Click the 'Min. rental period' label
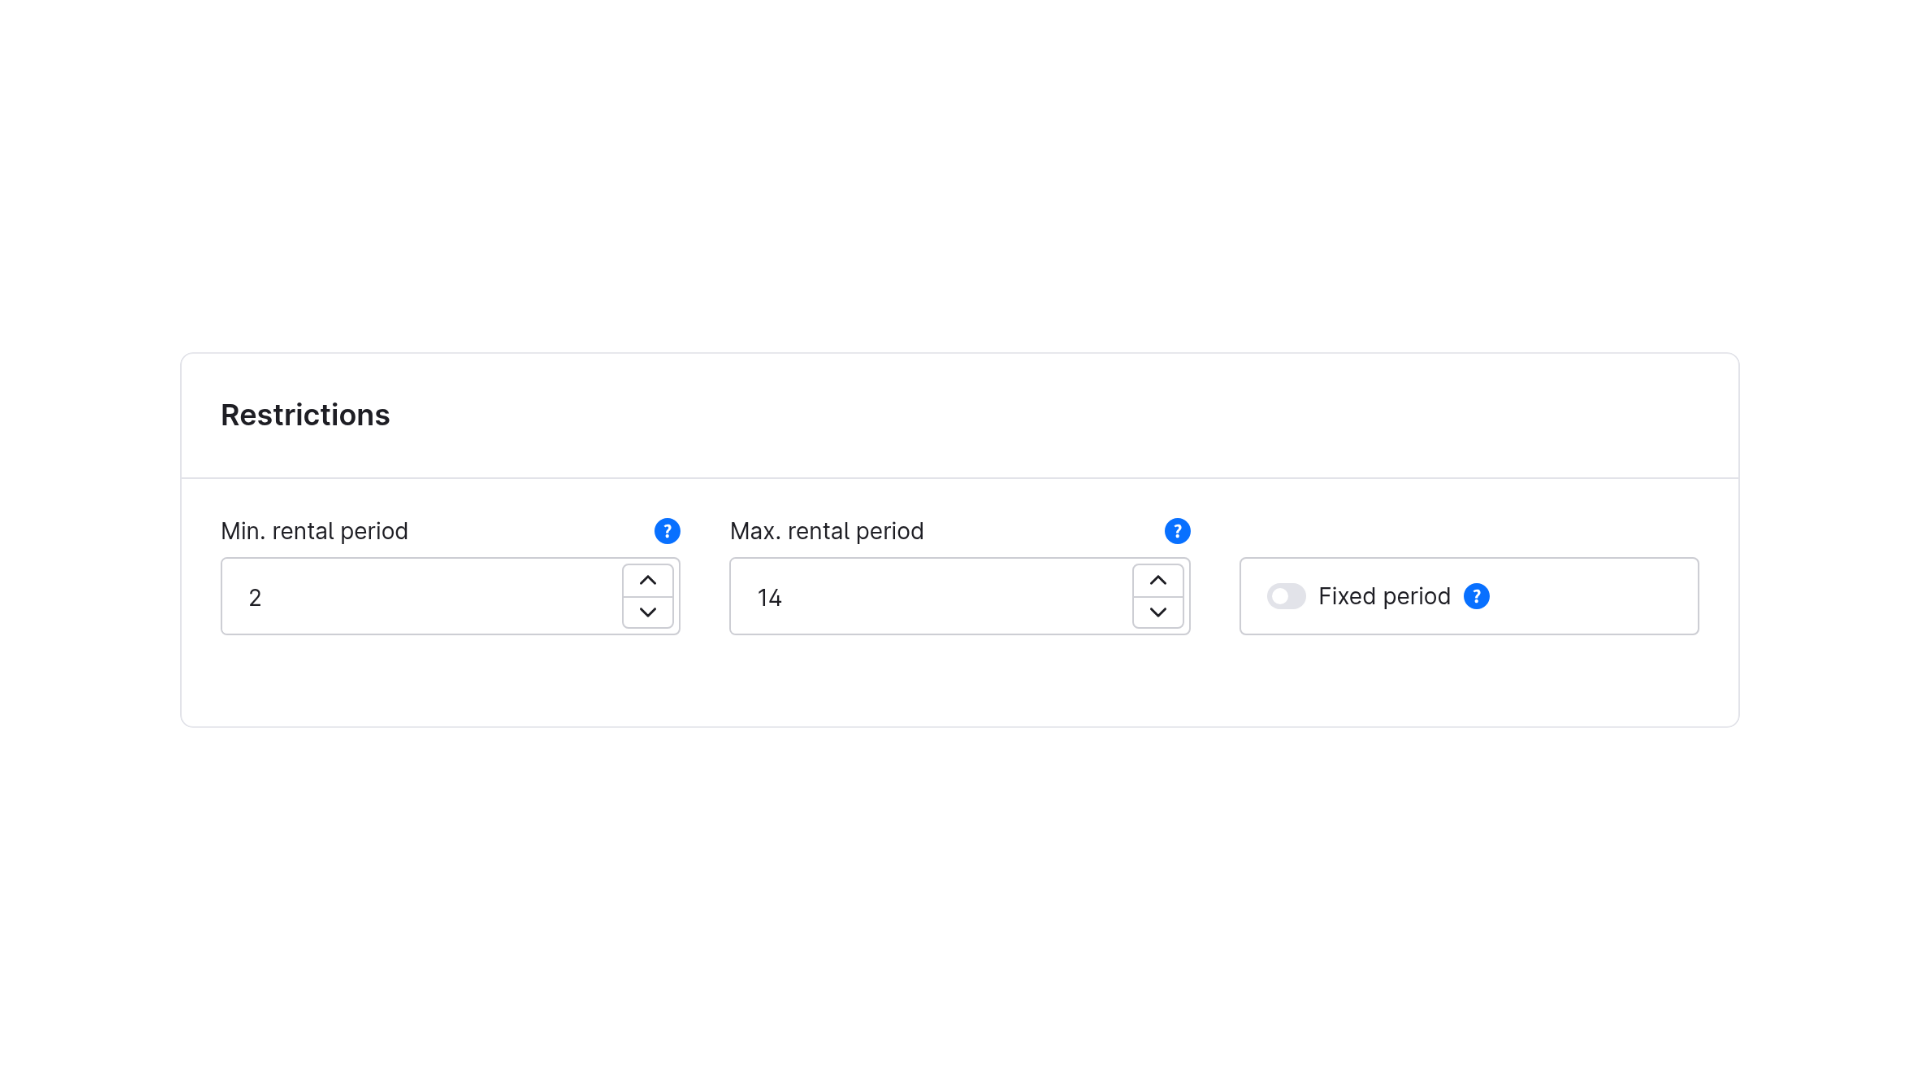 (314, 531)
